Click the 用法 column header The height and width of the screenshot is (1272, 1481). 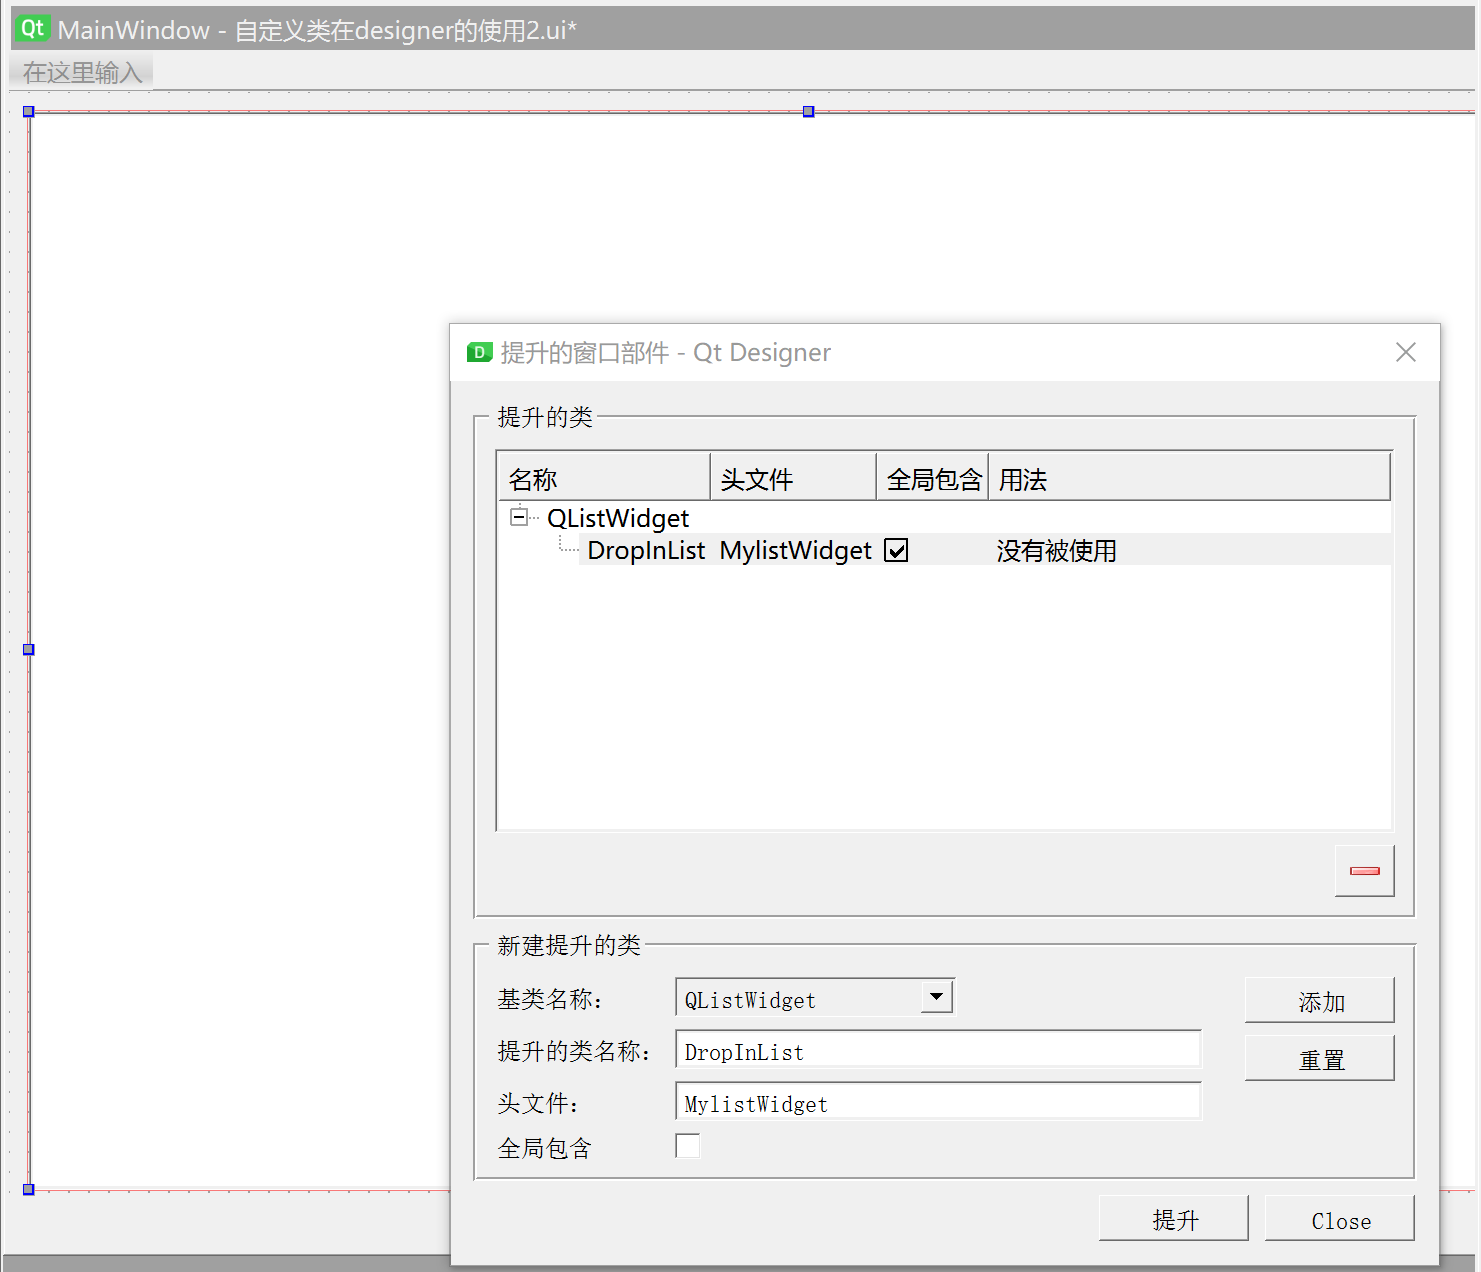1023,478
